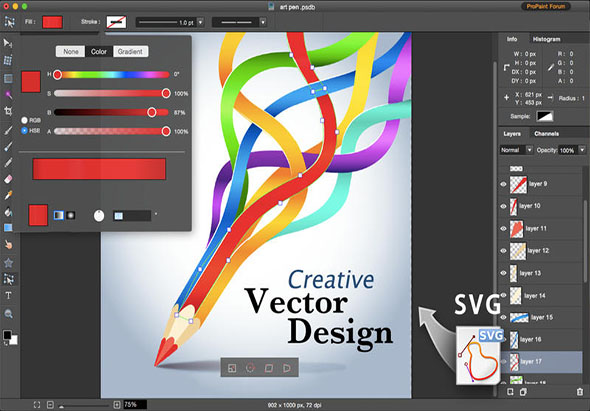Delete the layer with trash icon
590x411 pixels.
coord(580,392)
